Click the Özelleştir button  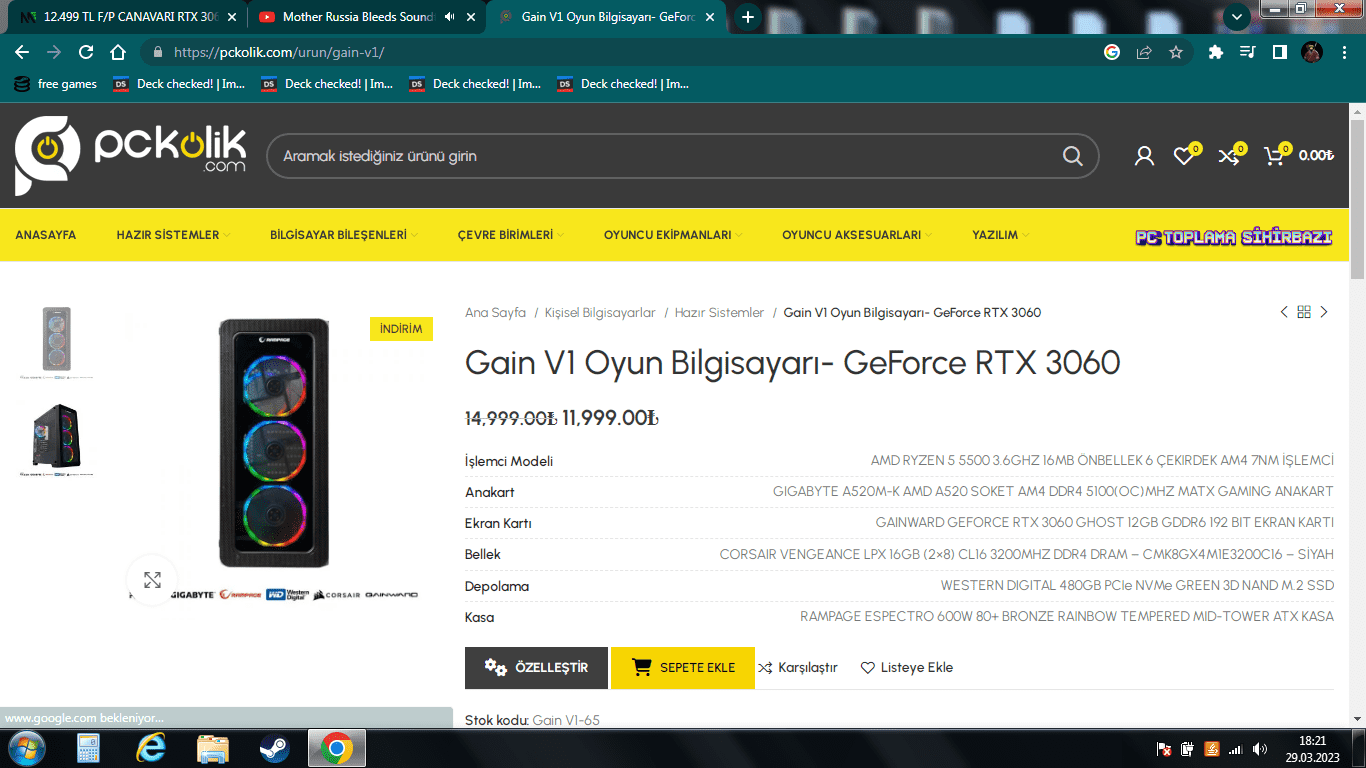[536, 668]
